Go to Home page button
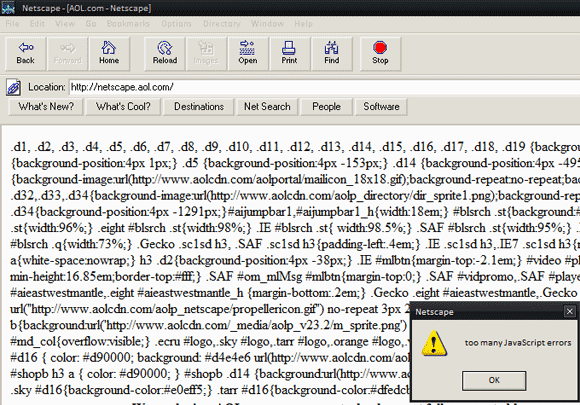 [109, 54]
